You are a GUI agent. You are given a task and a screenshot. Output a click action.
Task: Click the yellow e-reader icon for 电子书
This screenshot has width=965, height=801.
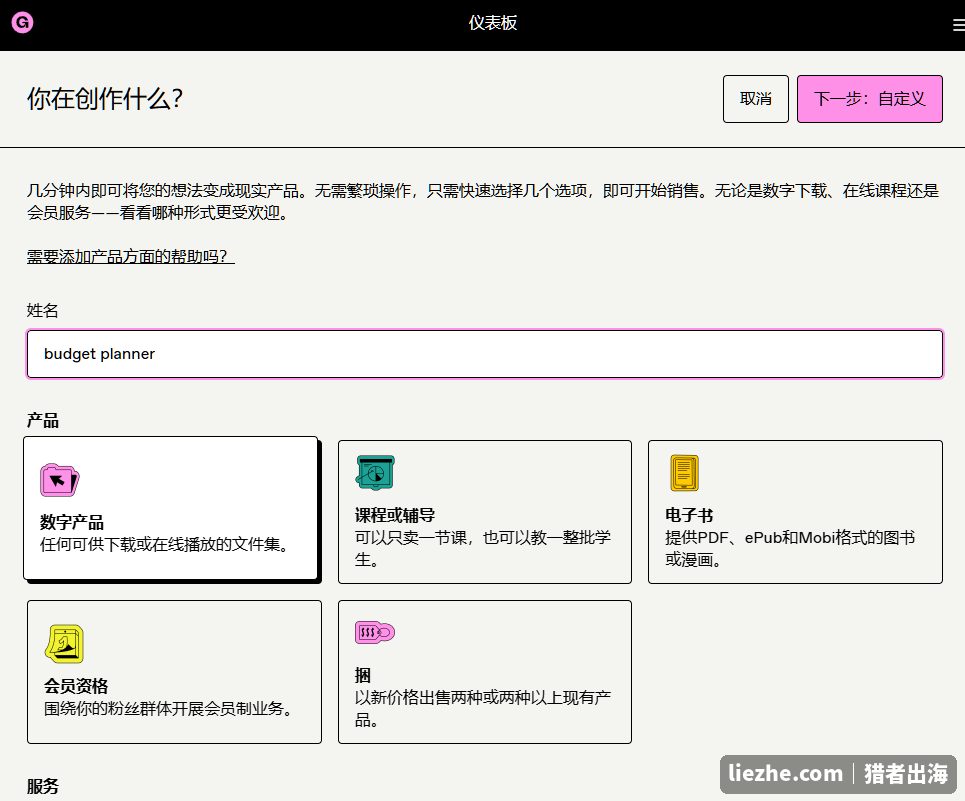coord(684,472)
